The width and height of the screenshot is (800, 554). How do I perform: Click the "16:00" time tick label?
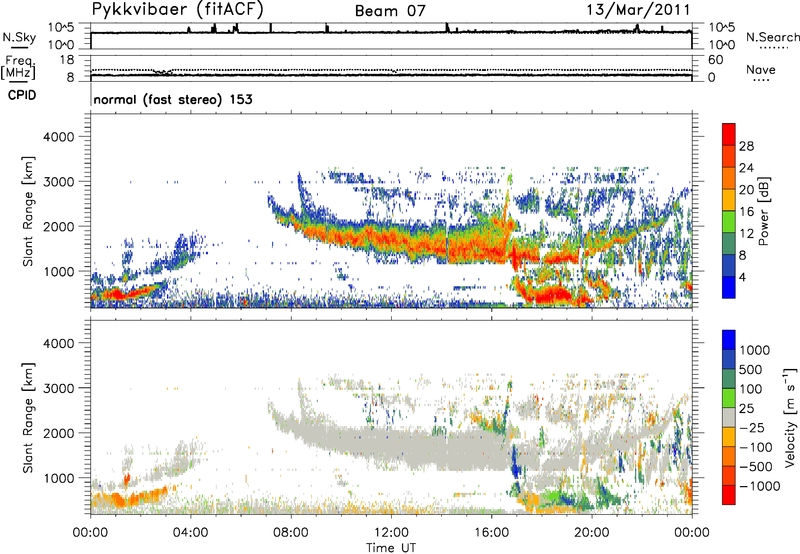(x=491, y=533)
